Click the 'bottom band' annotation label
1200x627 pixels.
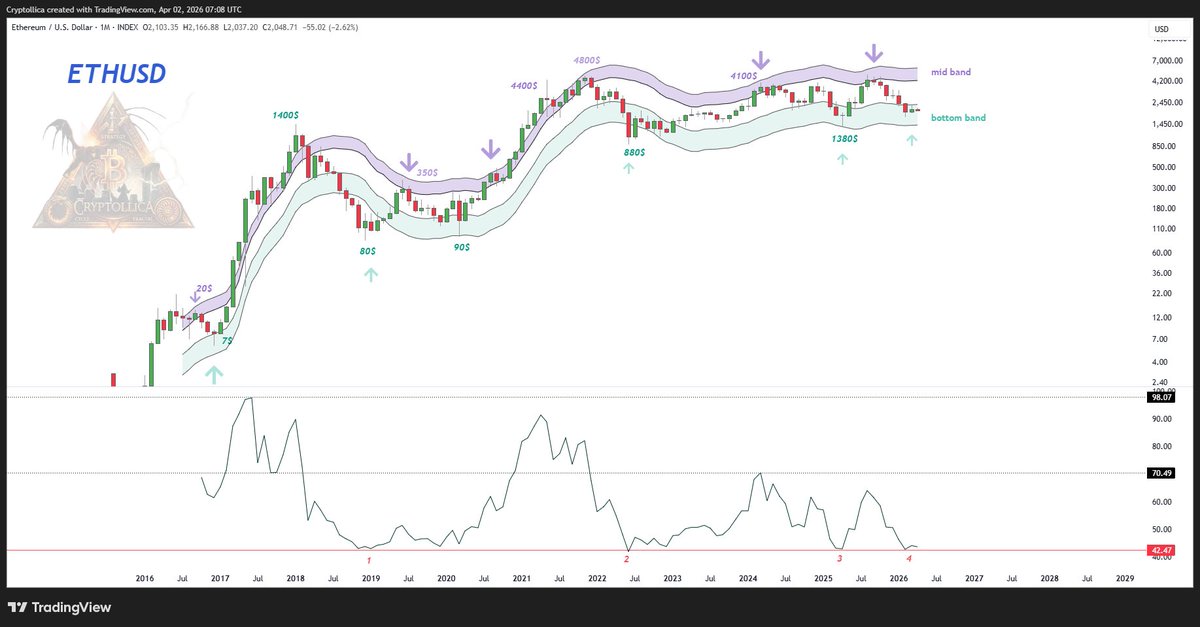click(x=958, y=118)
